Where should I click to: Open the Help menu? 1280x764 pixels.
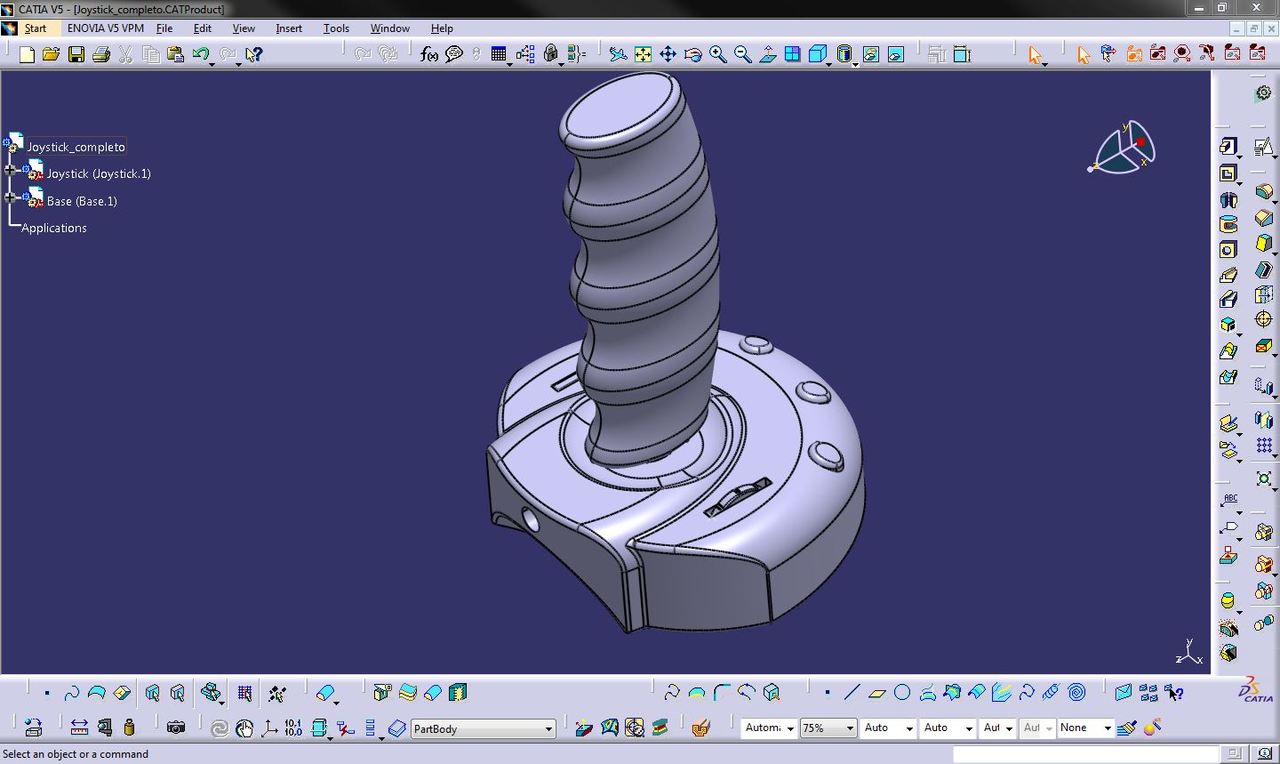pos(442,28)
